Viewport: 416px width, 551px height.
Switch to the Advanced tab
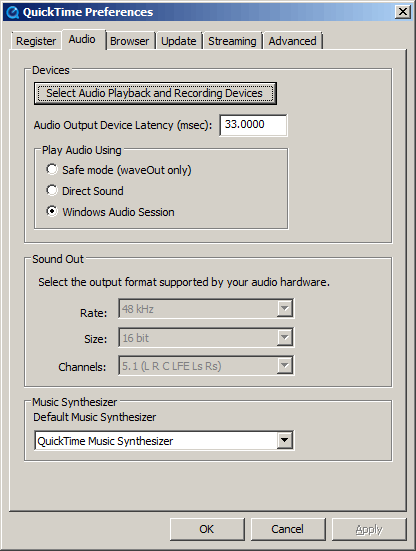tap(292, 41)
